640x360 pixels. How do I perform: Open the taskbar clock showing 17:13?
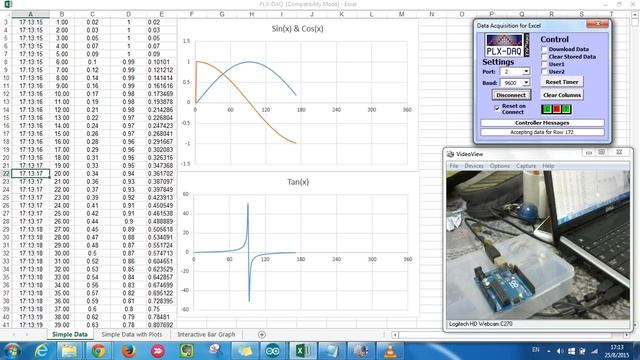(617, 351)
